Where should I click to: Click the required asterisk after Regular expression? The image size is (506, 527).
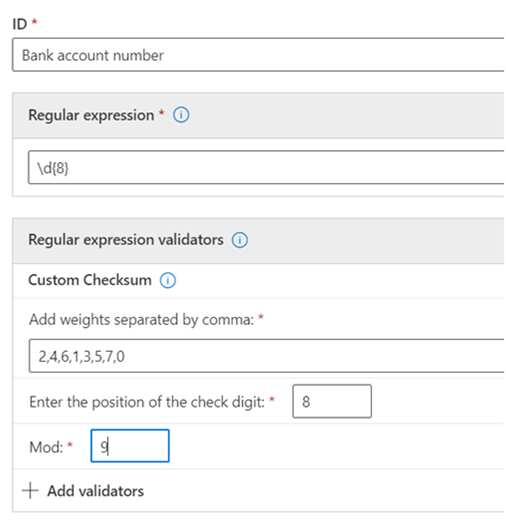[162, 112]
